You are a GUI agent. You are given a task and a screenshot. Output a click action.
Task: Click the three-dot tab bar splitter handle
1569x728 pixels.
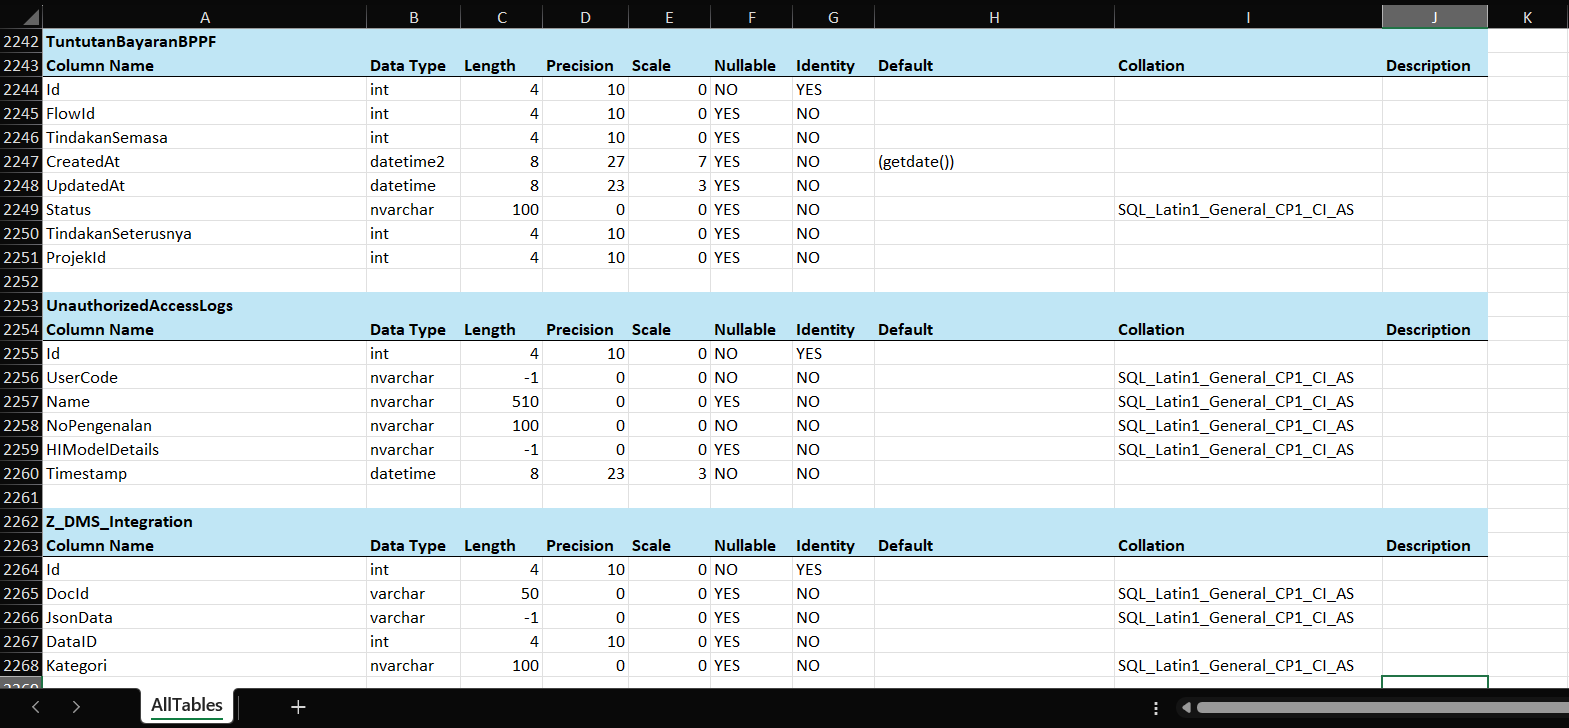[1156, 708]
